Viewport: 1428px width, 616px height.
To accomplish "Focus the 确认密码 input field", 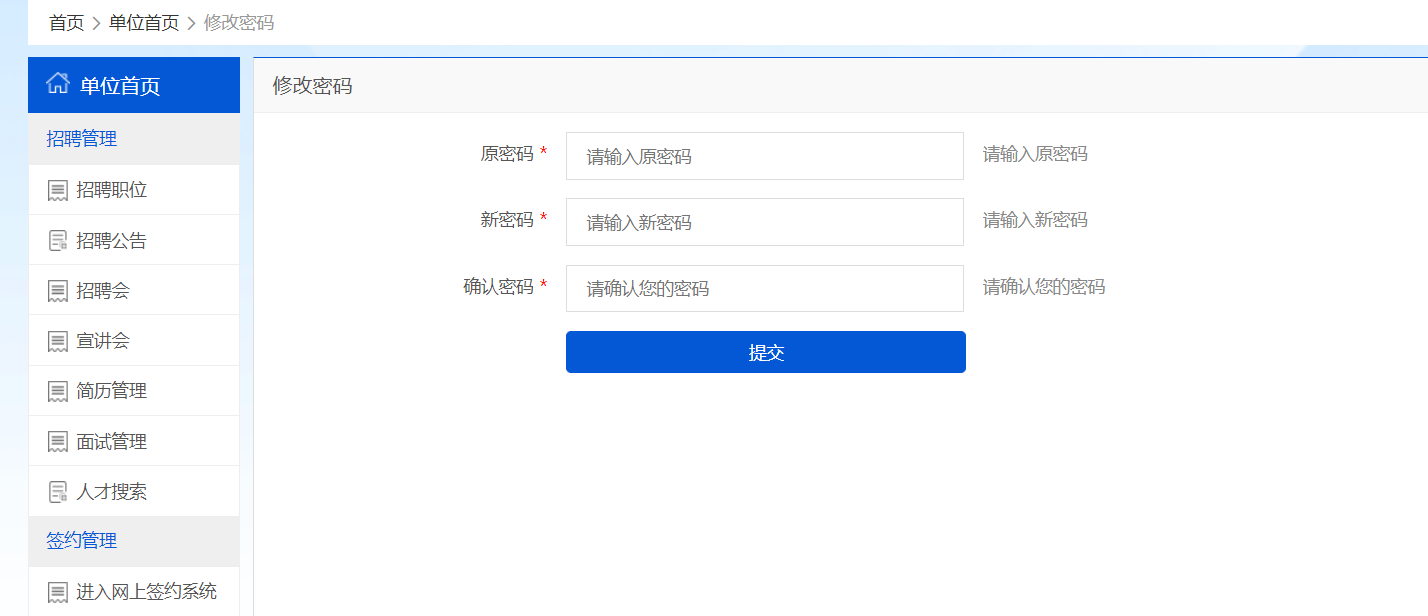I will [764, 288].
